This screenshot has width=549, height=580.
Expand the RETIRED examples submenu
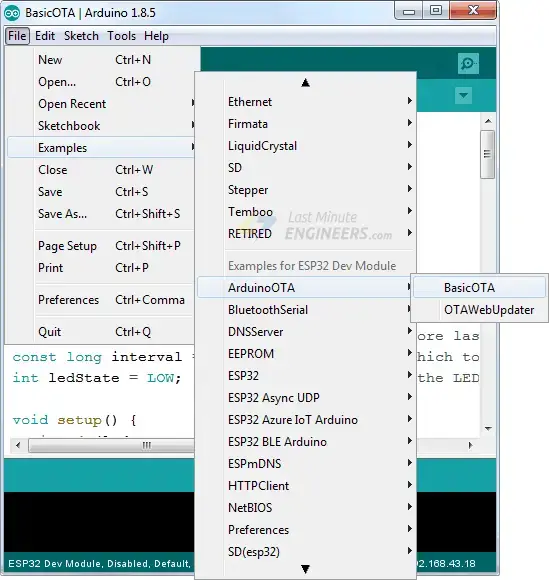306,233
